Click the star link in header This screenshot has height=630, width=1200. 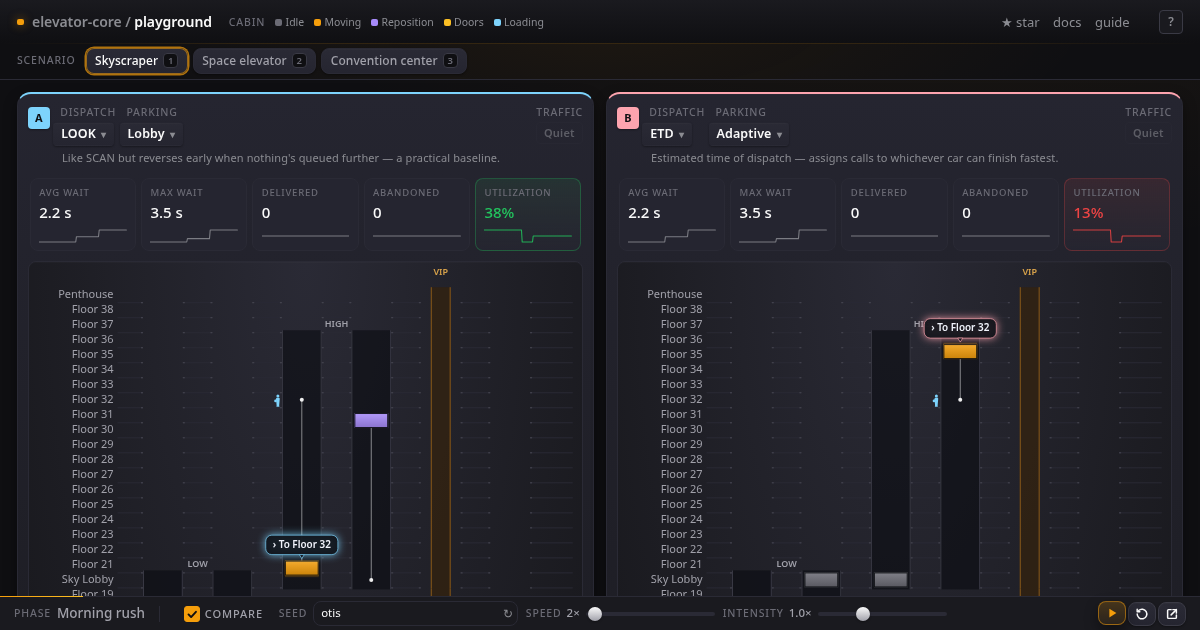[x=1020, y=22]
